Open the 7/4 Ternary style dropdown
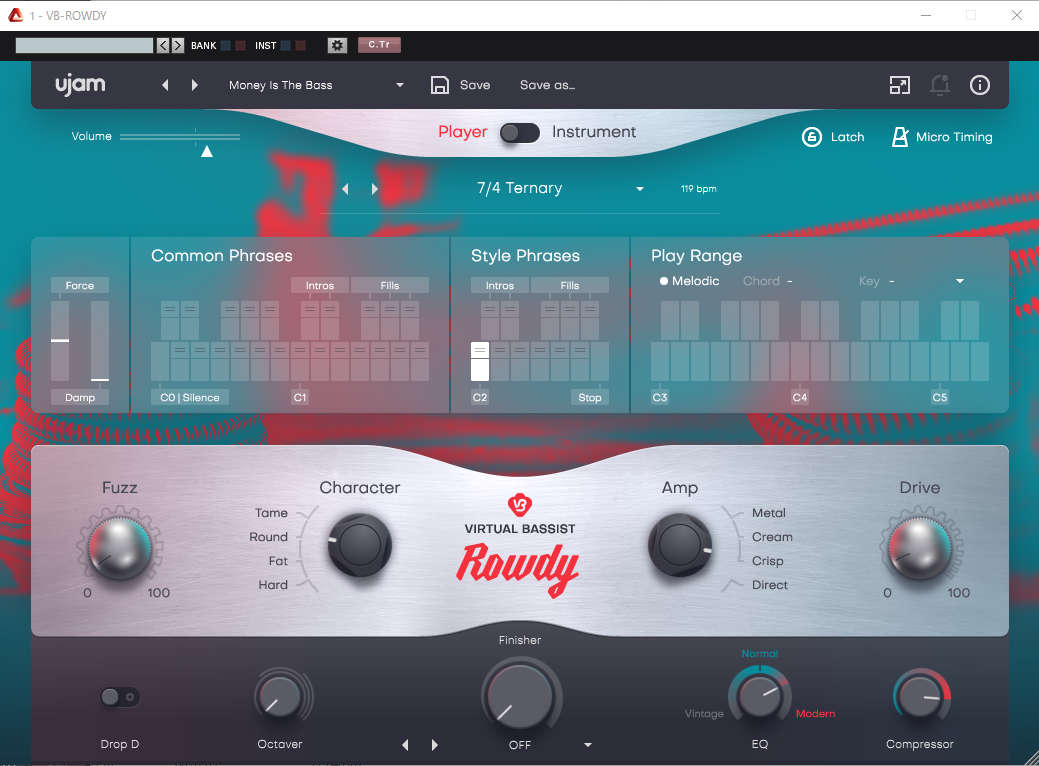Viewport: 1039px width, 766px height. coord(639,189)
